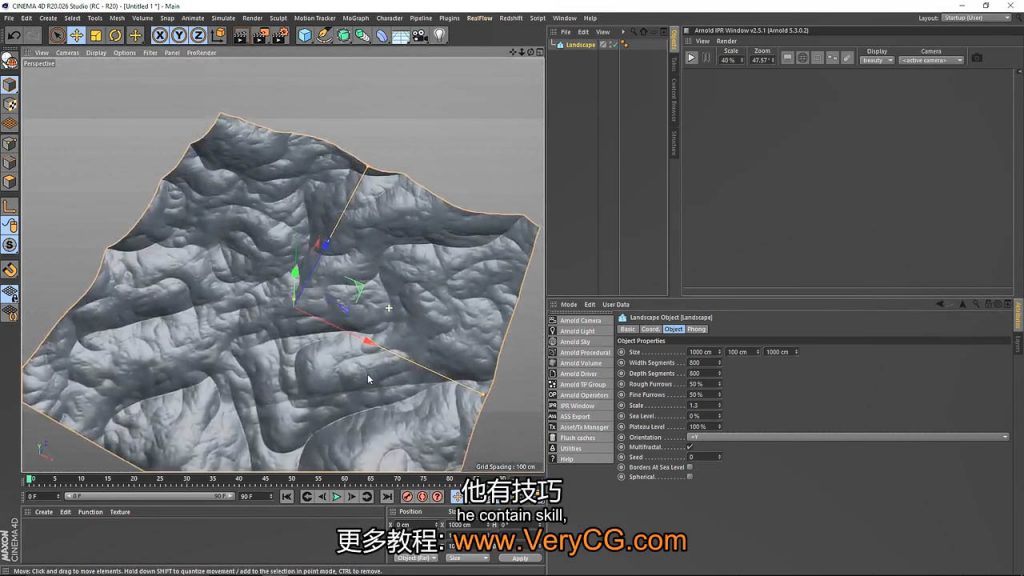Click the Arnold Sky button

pyautogui.click(x=581, y=342)
